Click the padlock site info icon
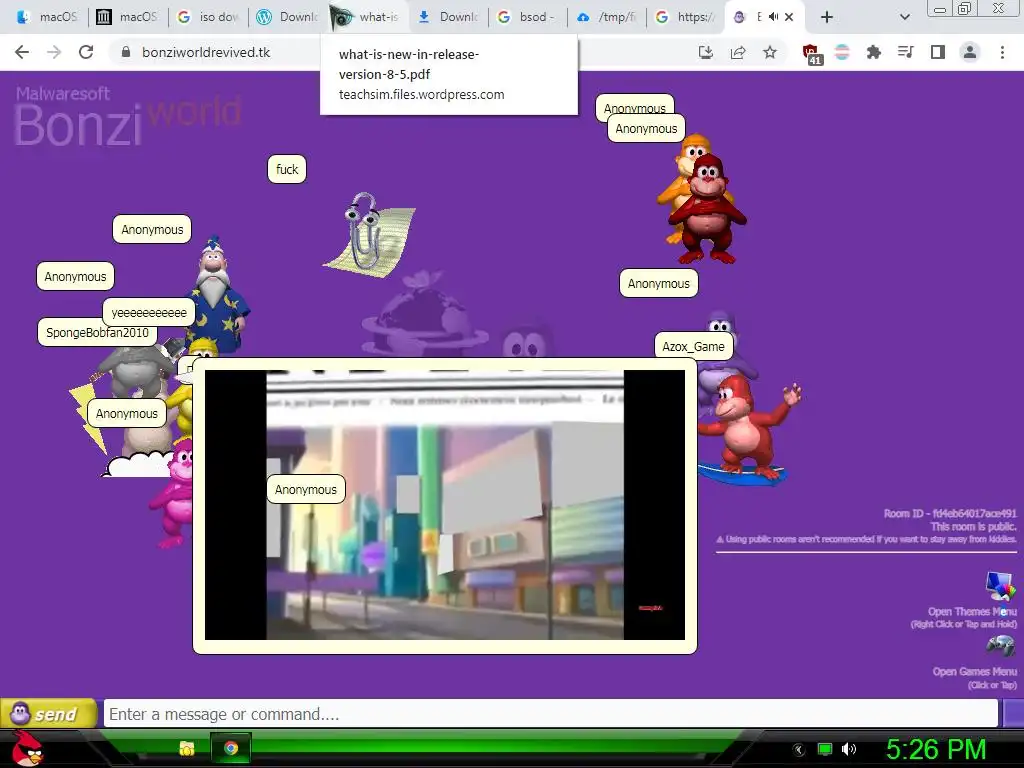The width and height of the screenshot is (1024, 768). pyautogui.click(x=125, y=52)
